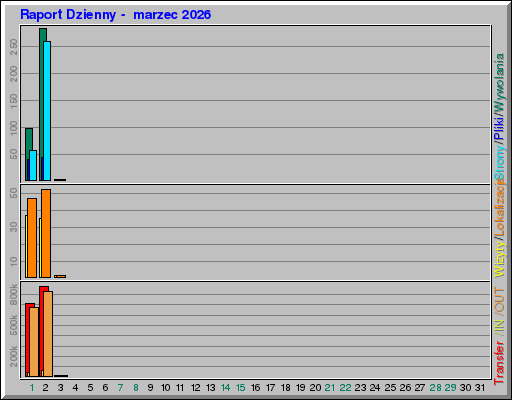
Task: Click day "5" on the x-axis
Action: (90, 388)
